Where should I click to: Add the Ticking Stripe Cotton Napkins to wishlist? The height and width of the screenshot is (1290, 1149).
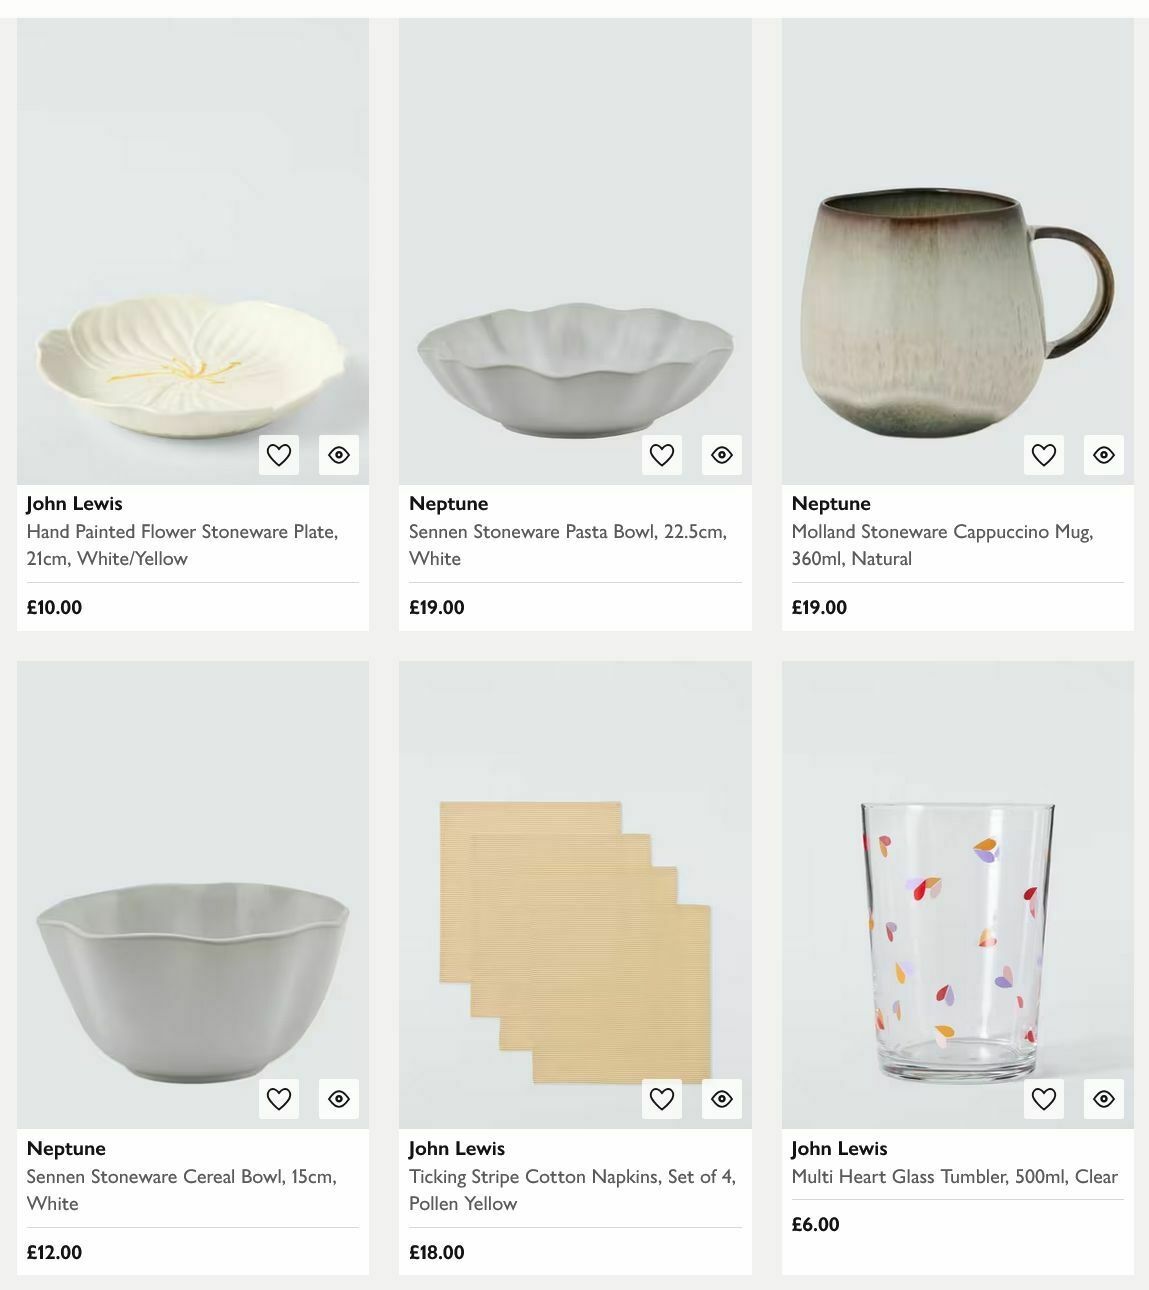coord(661,1098)
